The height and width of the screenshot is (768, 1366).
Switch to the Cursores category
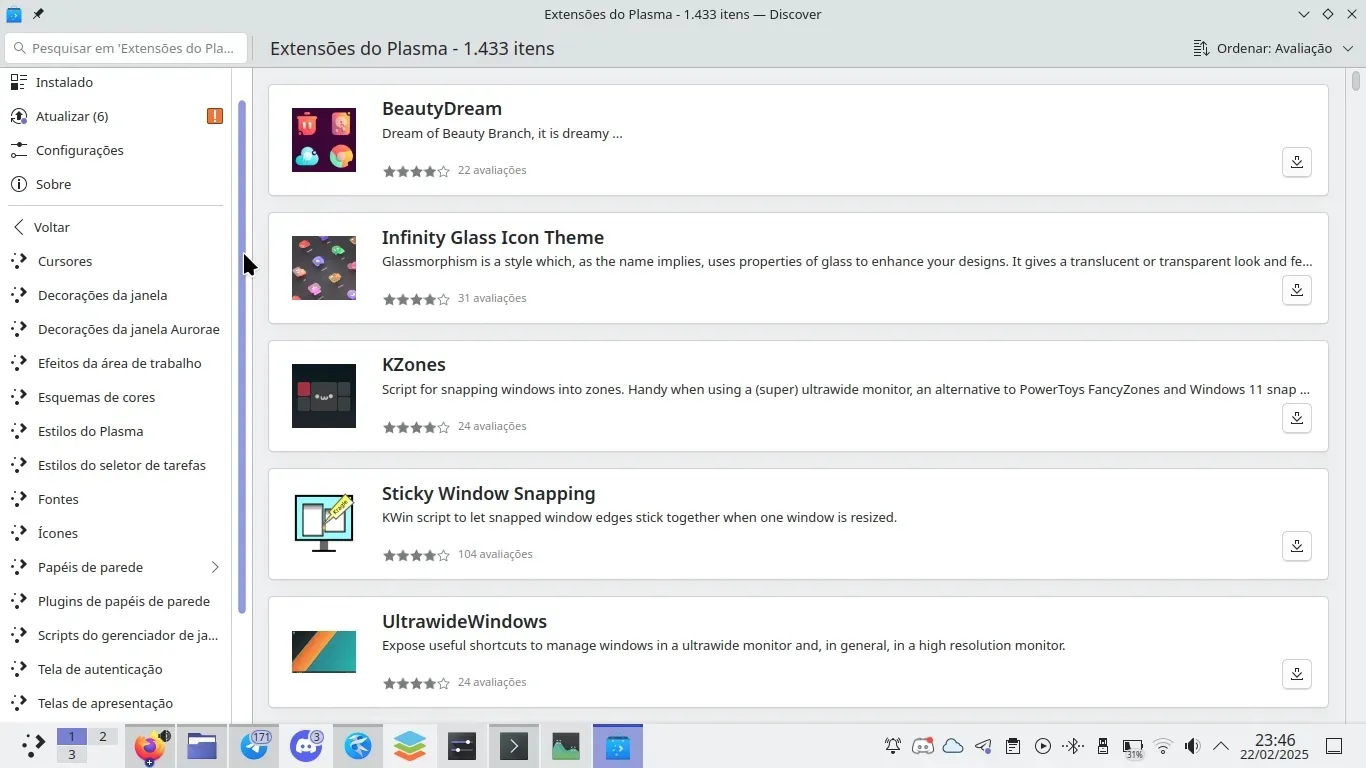(x=65, y=261)
